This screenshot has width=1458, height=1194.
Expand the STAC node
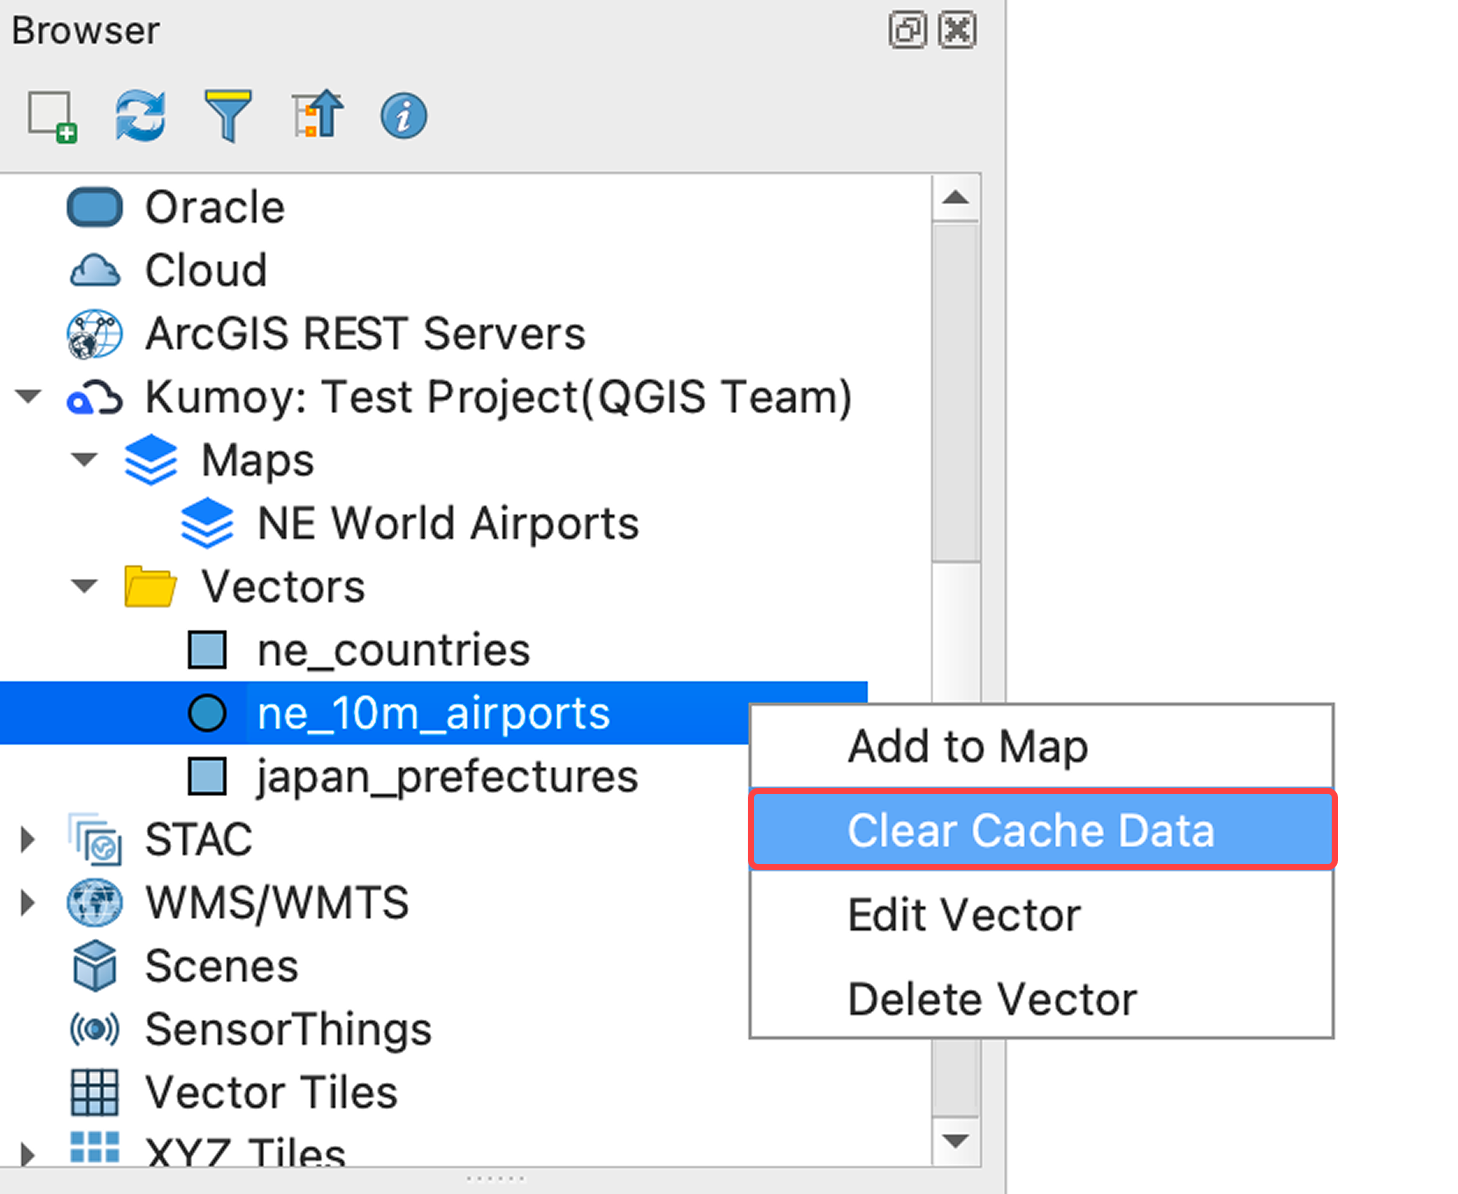click(29, 840)
